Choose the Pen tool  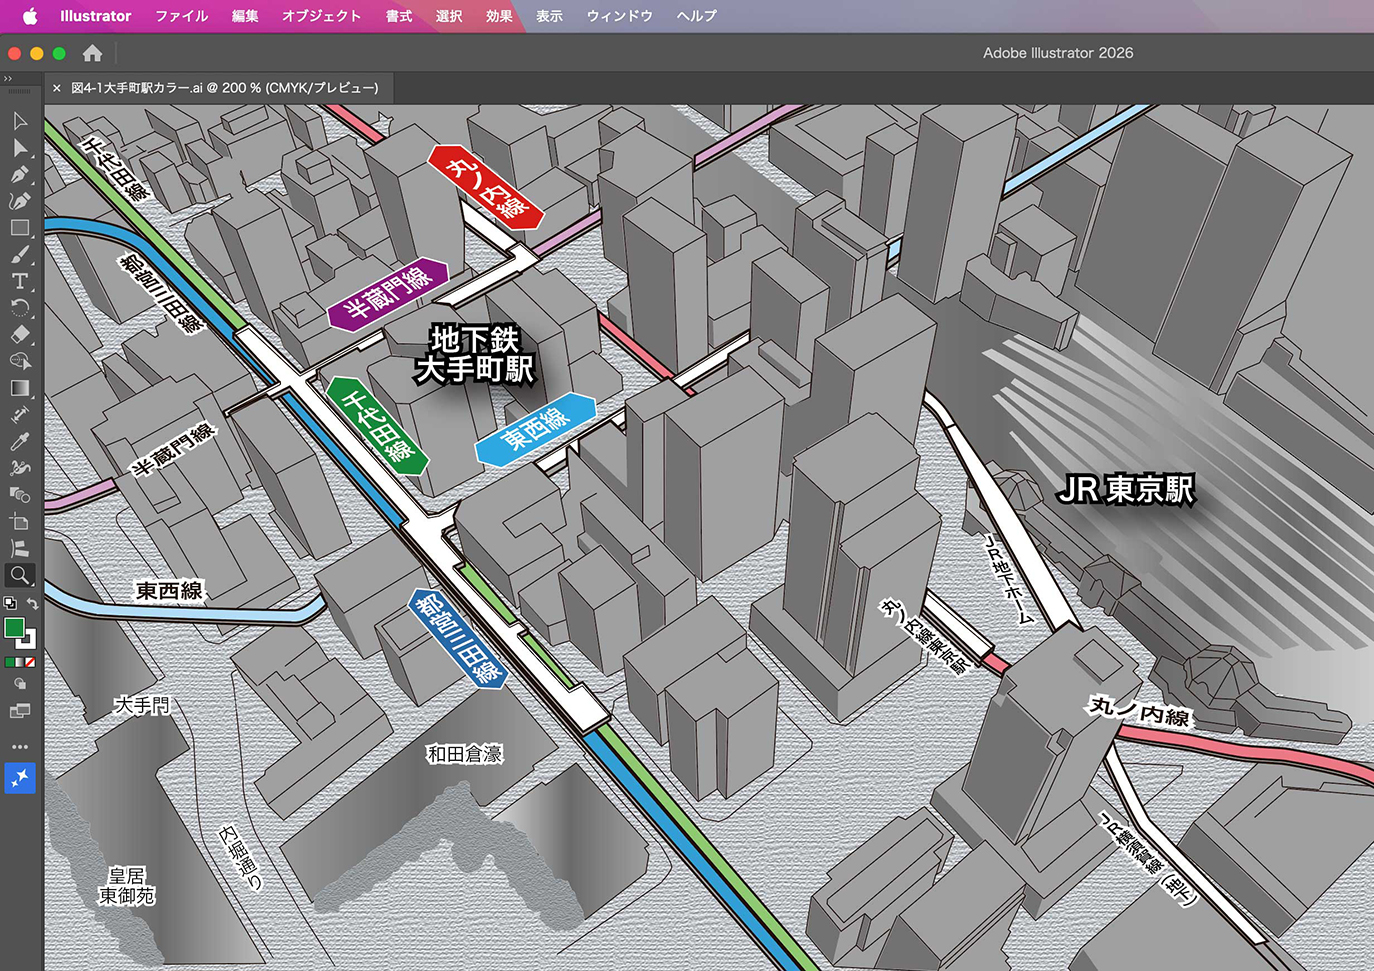coord(19,175)
